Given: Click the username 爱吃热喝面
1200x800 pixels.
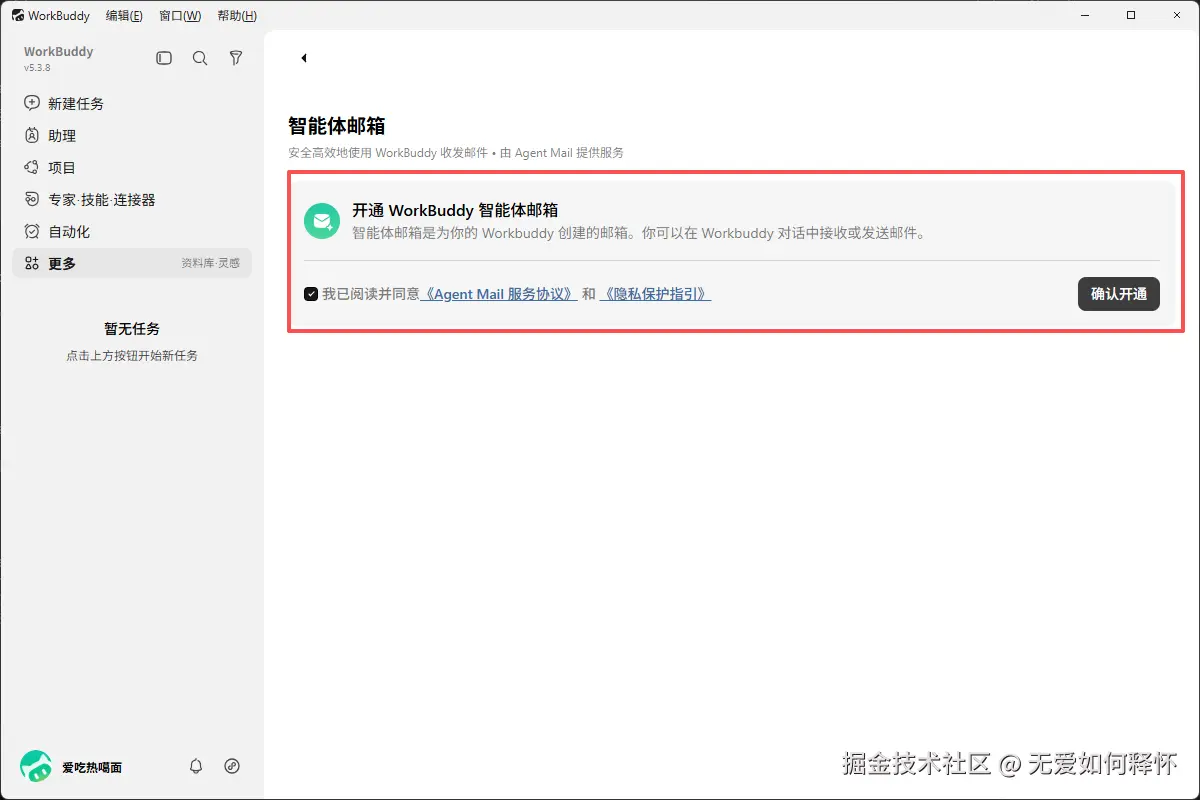Looking at the screenshot, I should coord(92,767).
